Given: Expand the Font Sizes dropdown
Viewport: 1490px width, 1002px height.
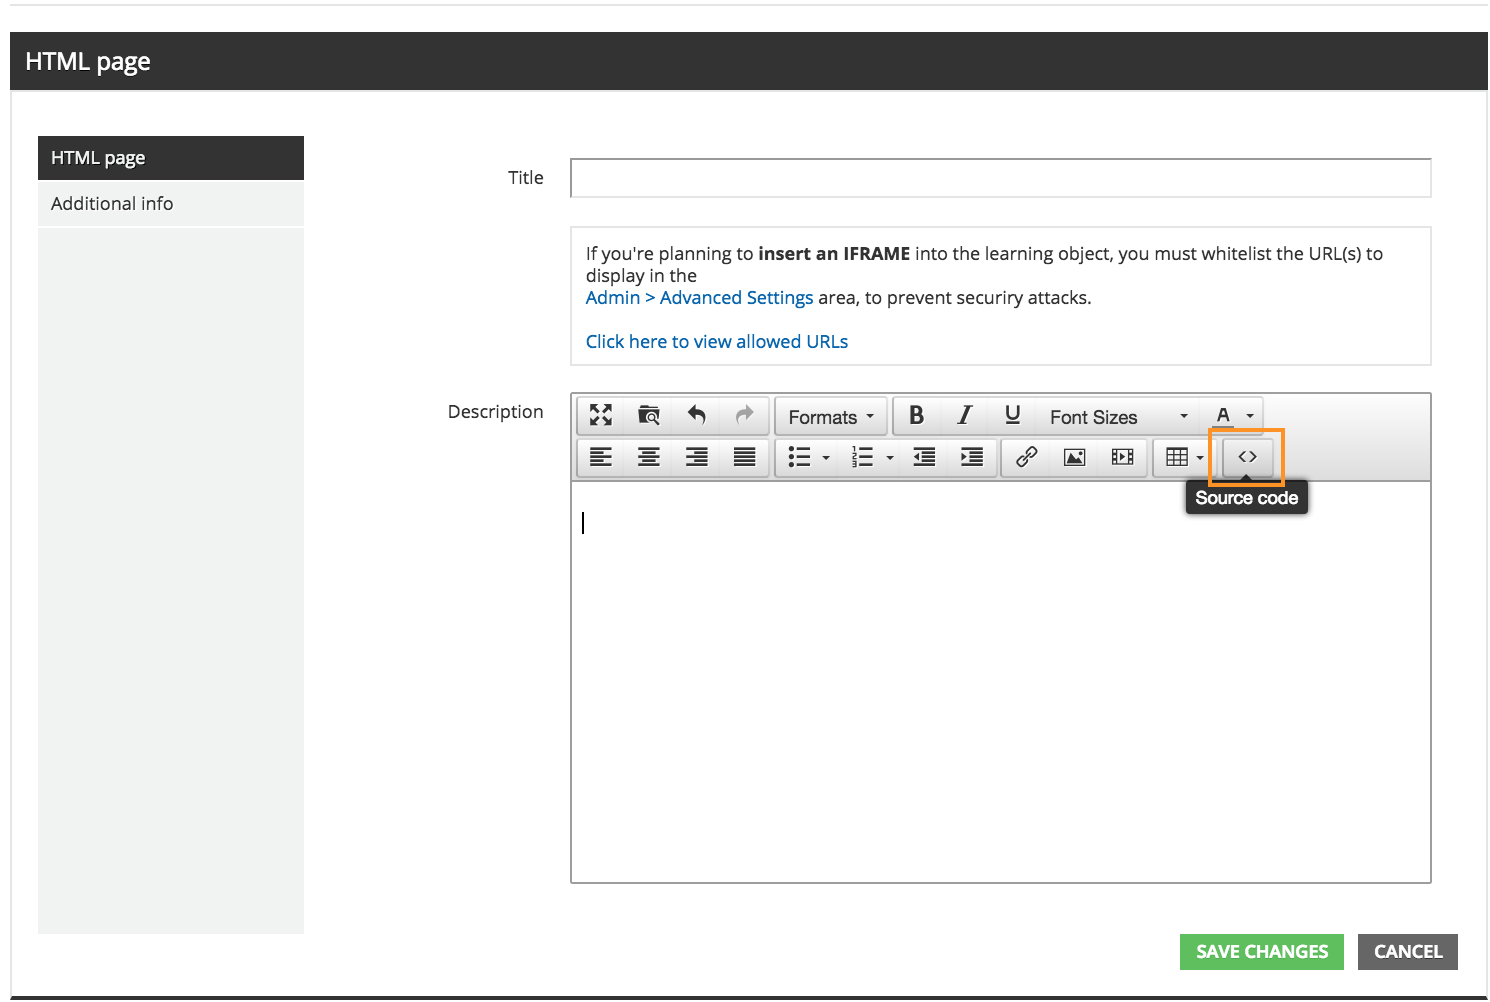Looking at the screenshot, I should pos(1117,417).
